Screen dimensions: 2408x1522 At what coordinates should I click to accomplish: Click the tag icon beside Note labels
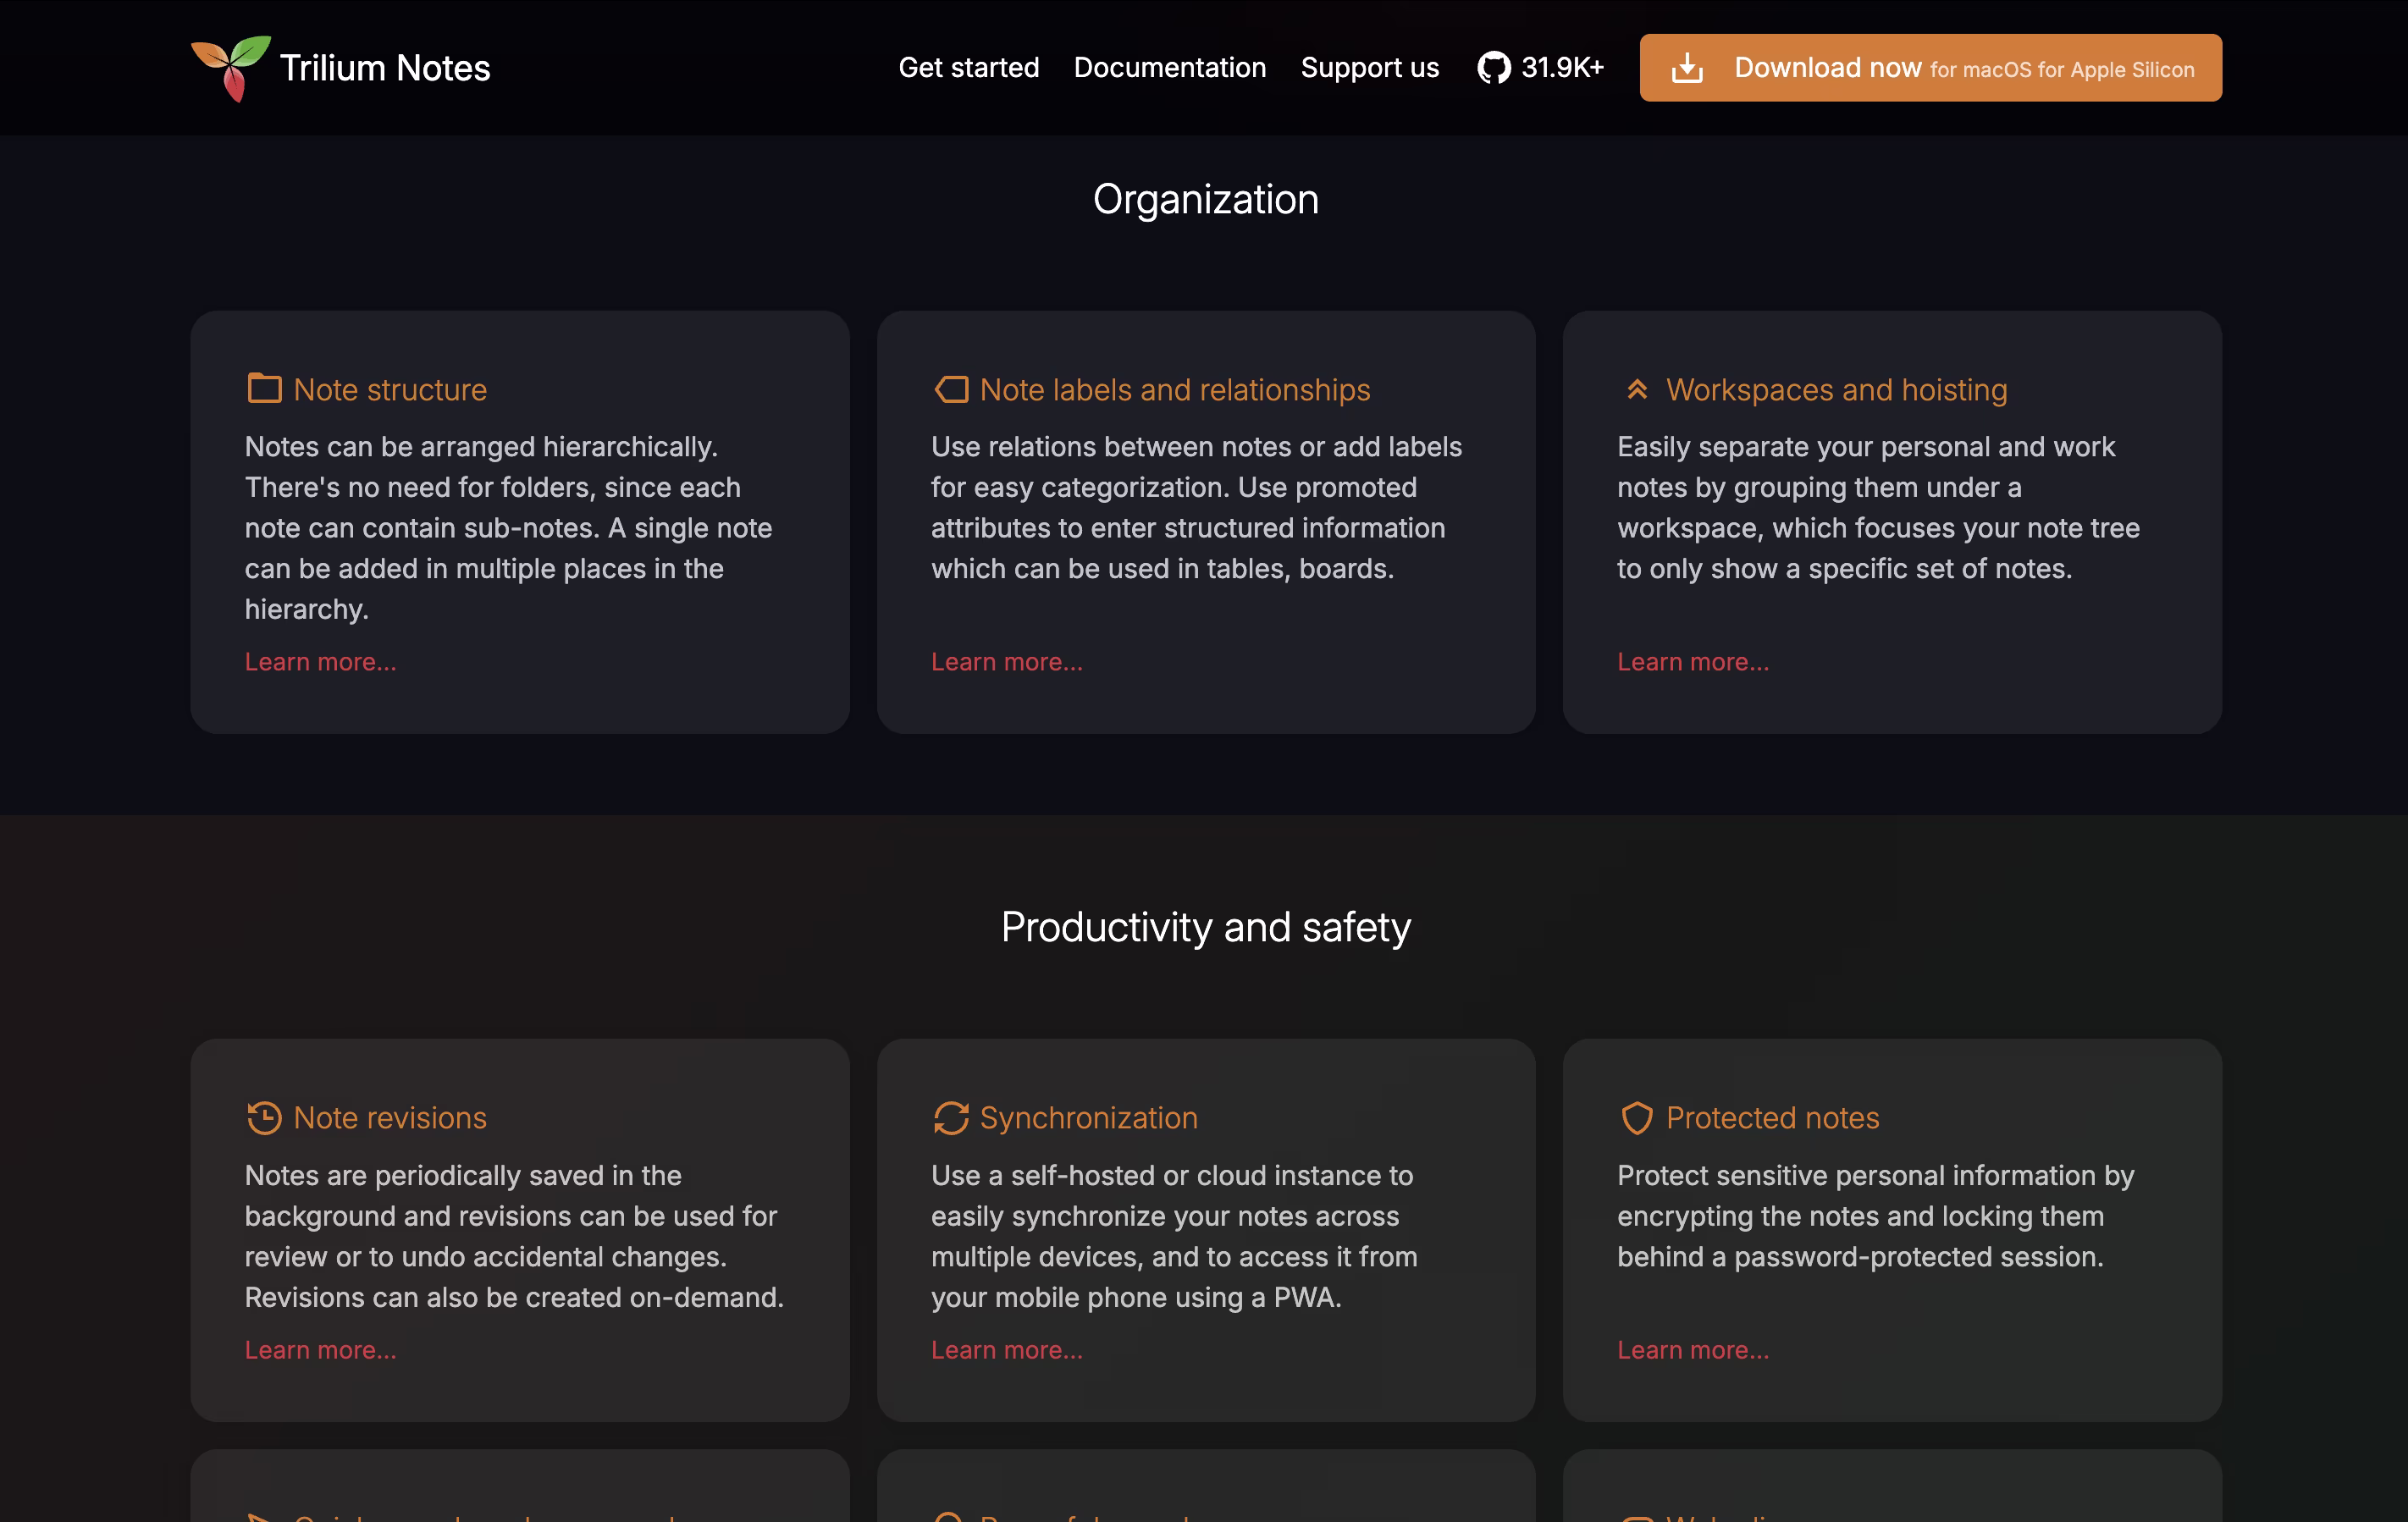point(951,389)
